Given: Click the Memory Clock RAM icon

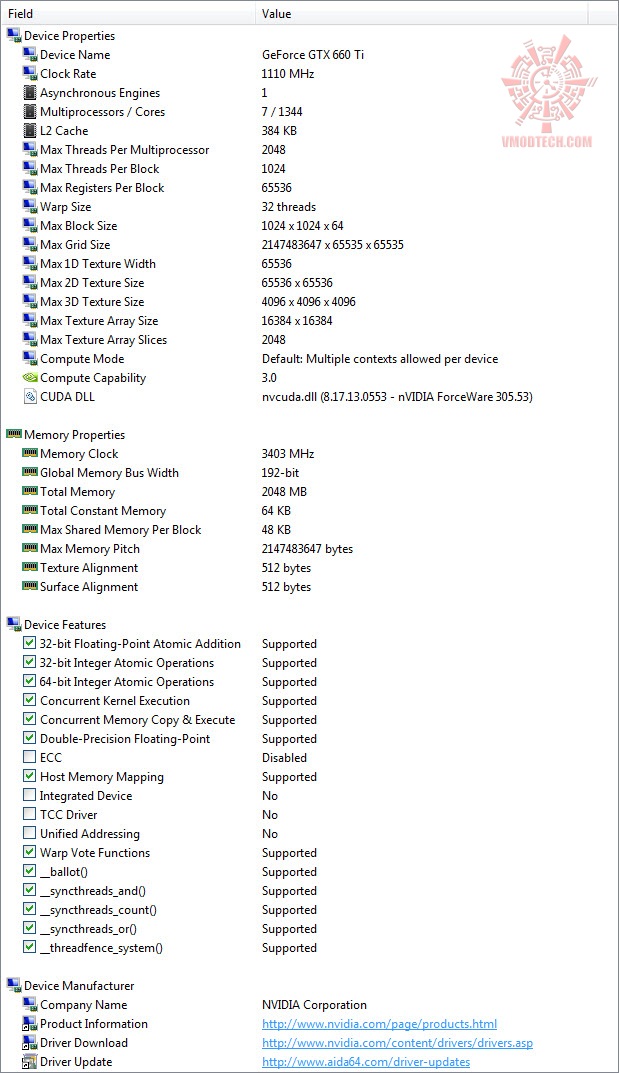Looking at the screenshot, I should click(29, 453).
